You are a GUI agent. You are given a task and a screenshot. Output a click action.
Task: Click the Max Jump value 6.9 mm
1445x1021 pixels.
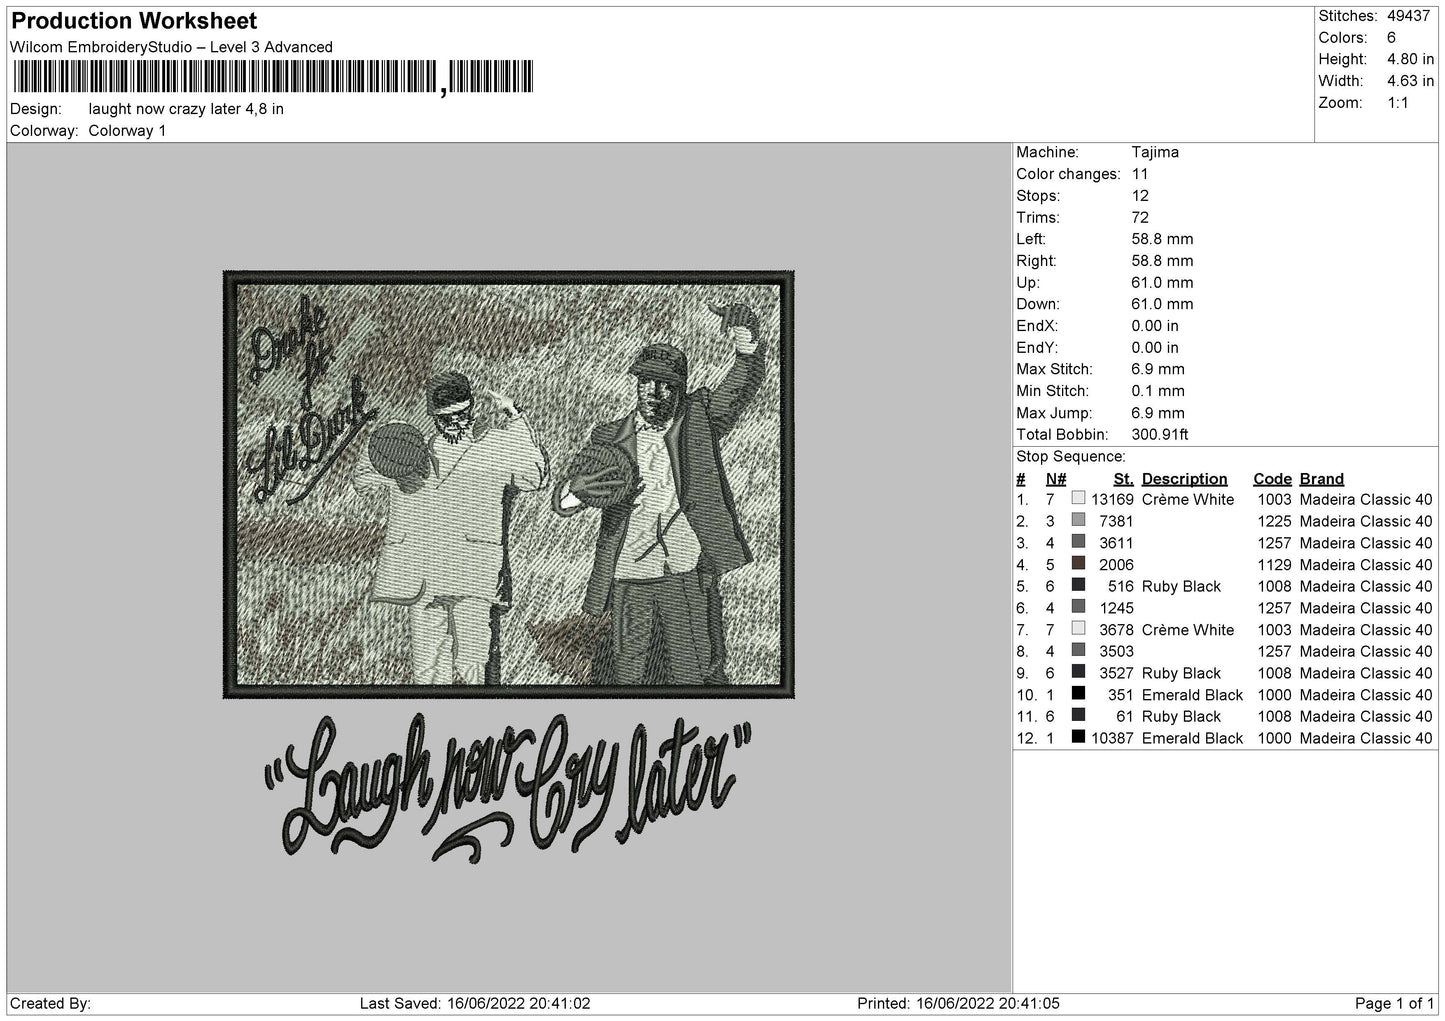1158,413
